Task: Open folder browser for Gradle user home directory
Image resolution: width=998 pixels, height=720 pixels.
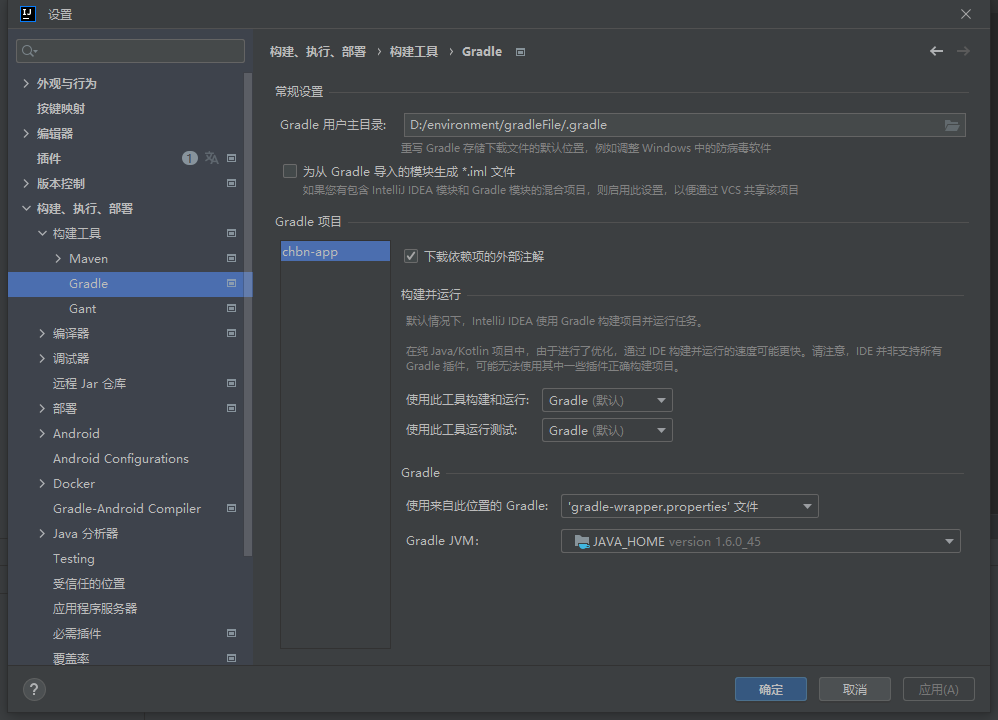Action: [x=953, y=125]
